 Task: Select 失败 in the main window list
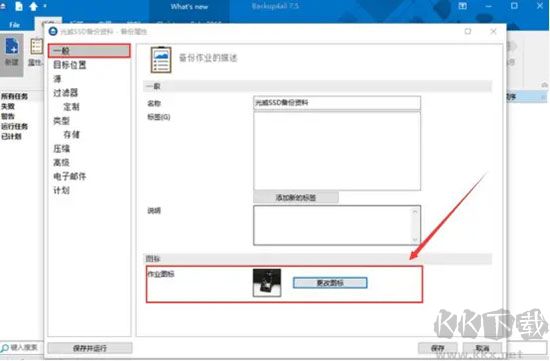[8, 106]
